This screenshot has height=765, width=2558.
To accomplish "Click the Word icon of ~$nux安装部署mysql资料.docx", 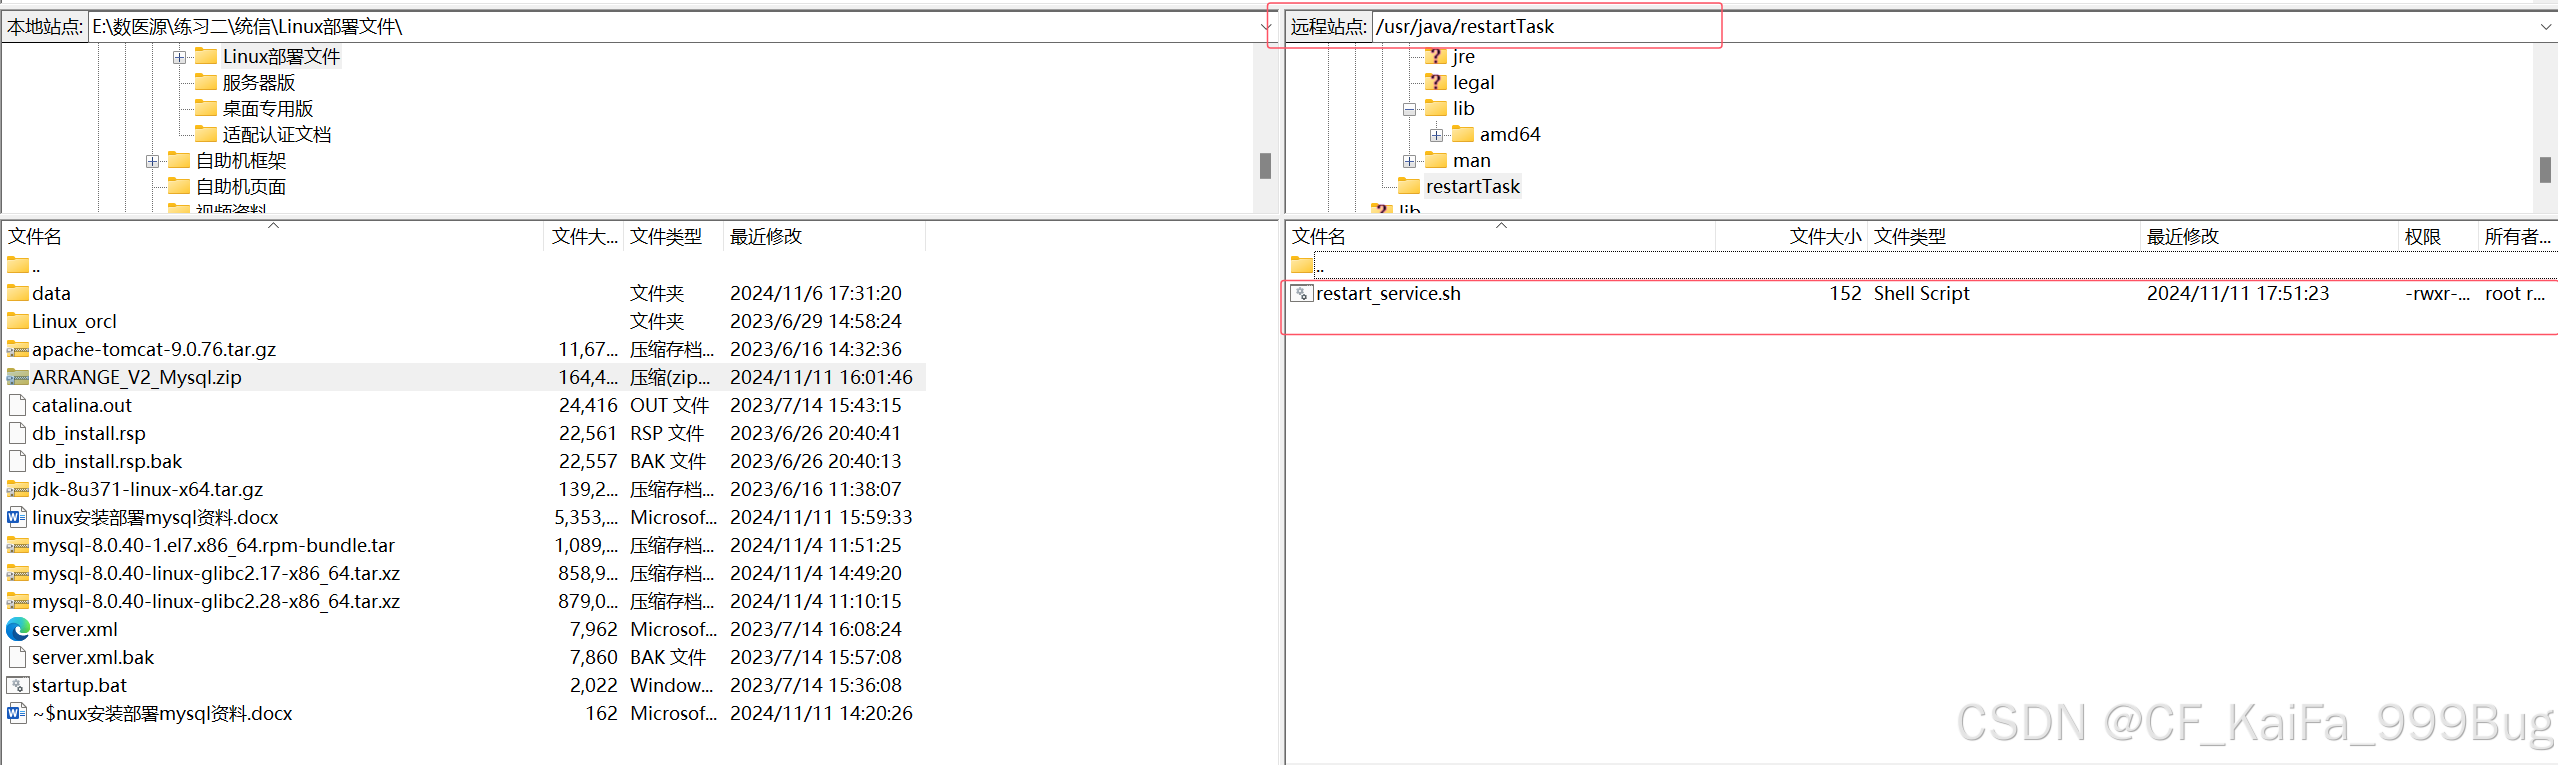I will point(18,713).
